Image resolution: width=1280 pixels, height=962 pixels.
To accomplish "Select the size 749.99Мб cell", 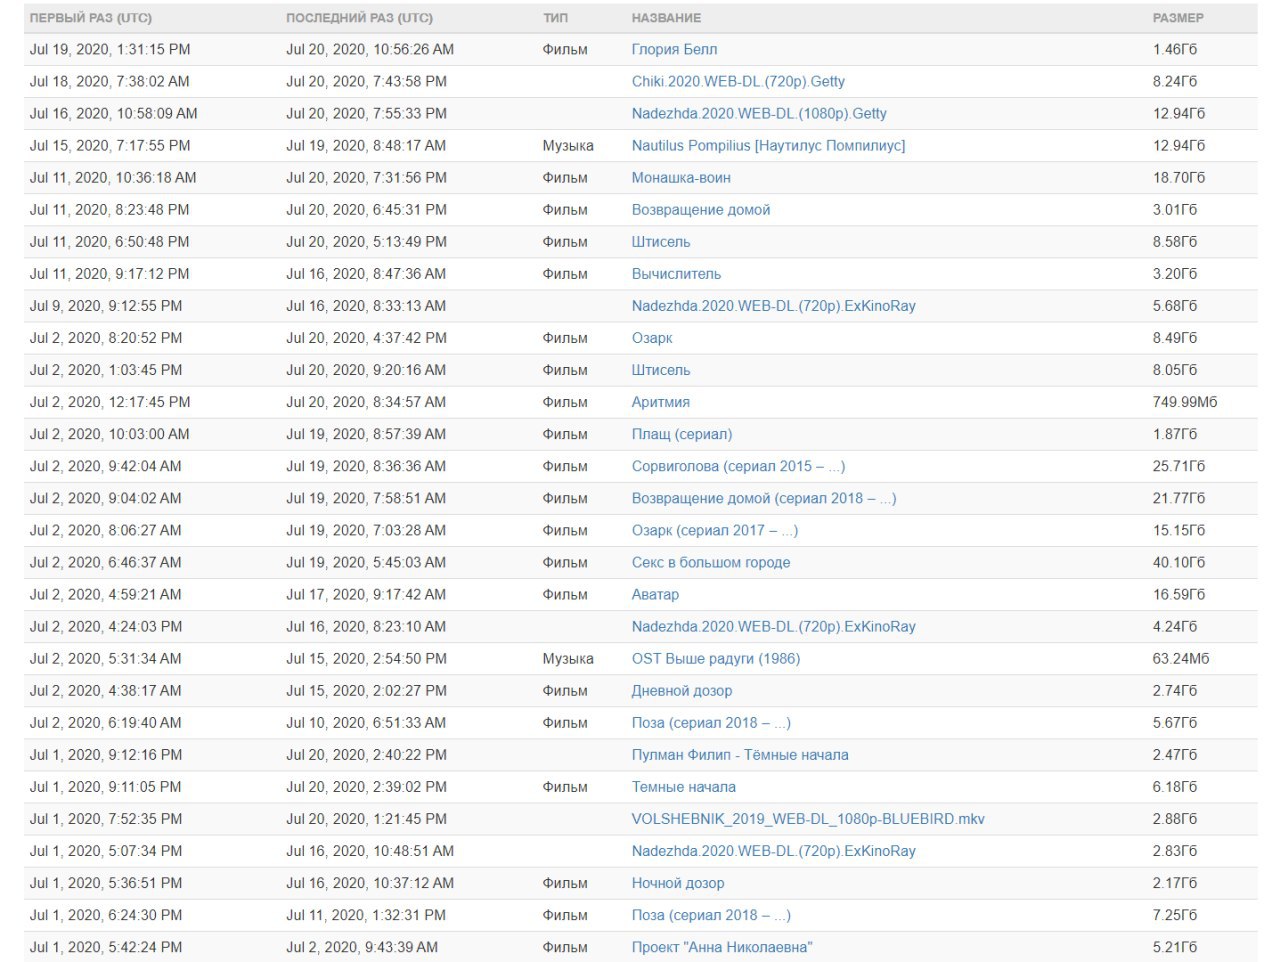I will tap(1185, 401).
